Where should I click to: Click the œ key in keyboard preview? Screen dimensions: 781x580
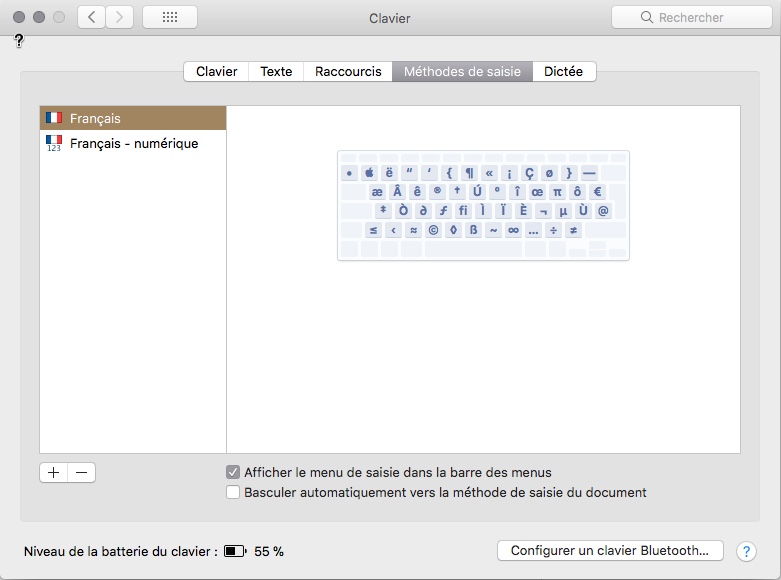537,192
